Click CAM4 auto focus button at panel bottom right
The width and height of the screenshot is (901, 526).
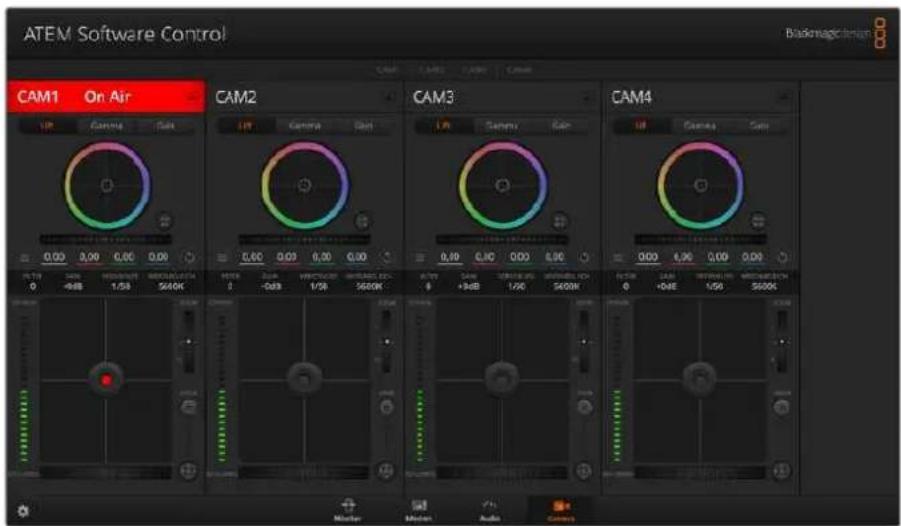click(x=781, y=471)
